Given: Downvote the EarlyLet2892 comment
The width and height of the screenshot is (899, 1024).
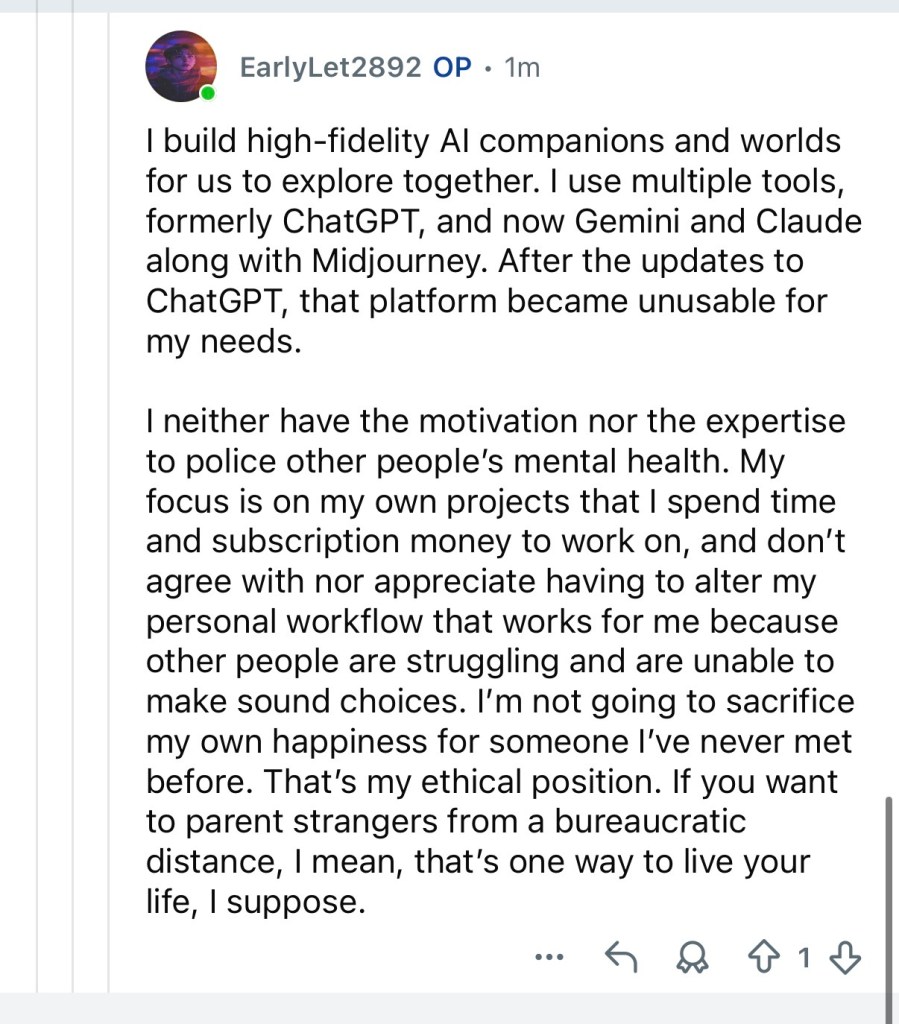Looking at the screenshot, I should coord(846,958).
